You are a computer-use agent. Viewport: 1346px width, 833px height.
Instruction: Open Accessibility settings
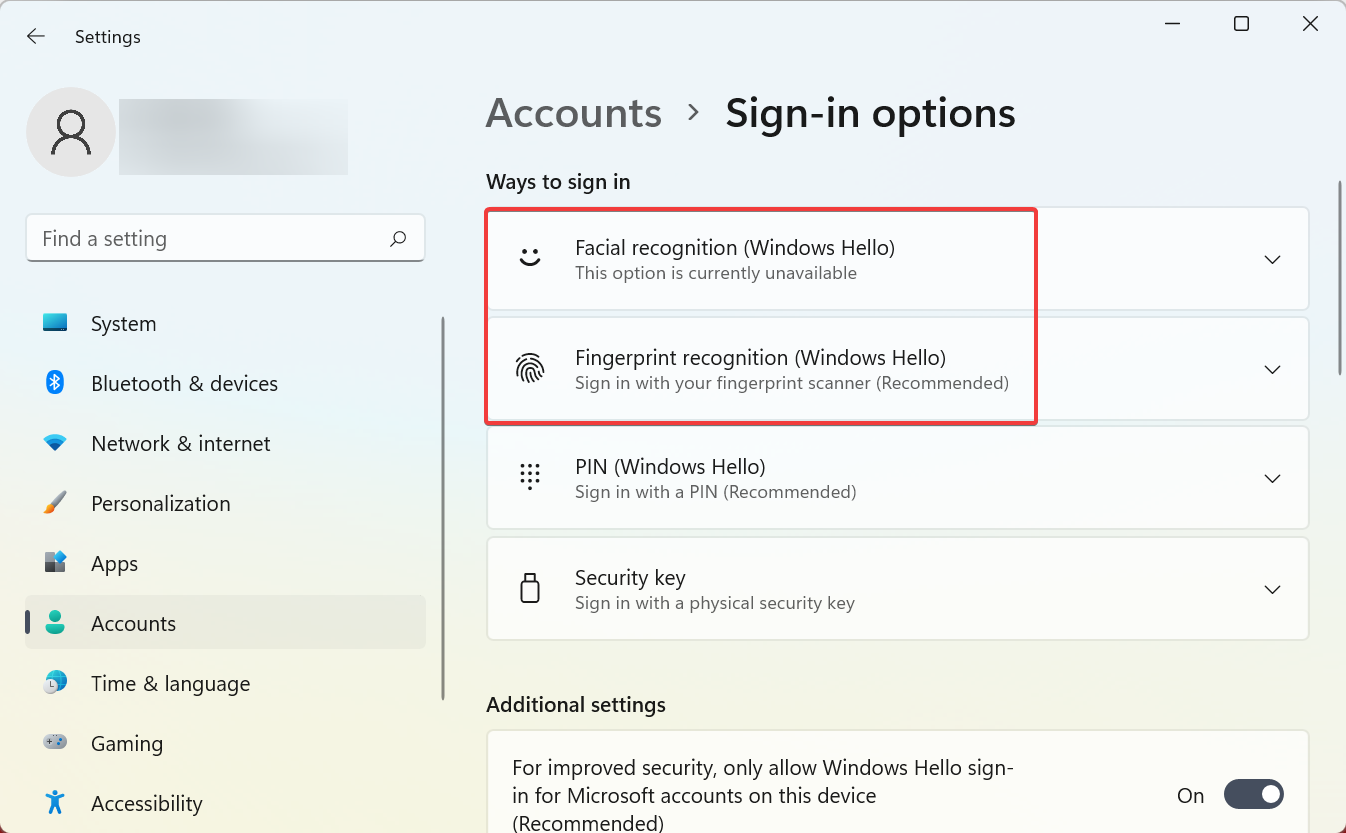(x=146, y=803)
